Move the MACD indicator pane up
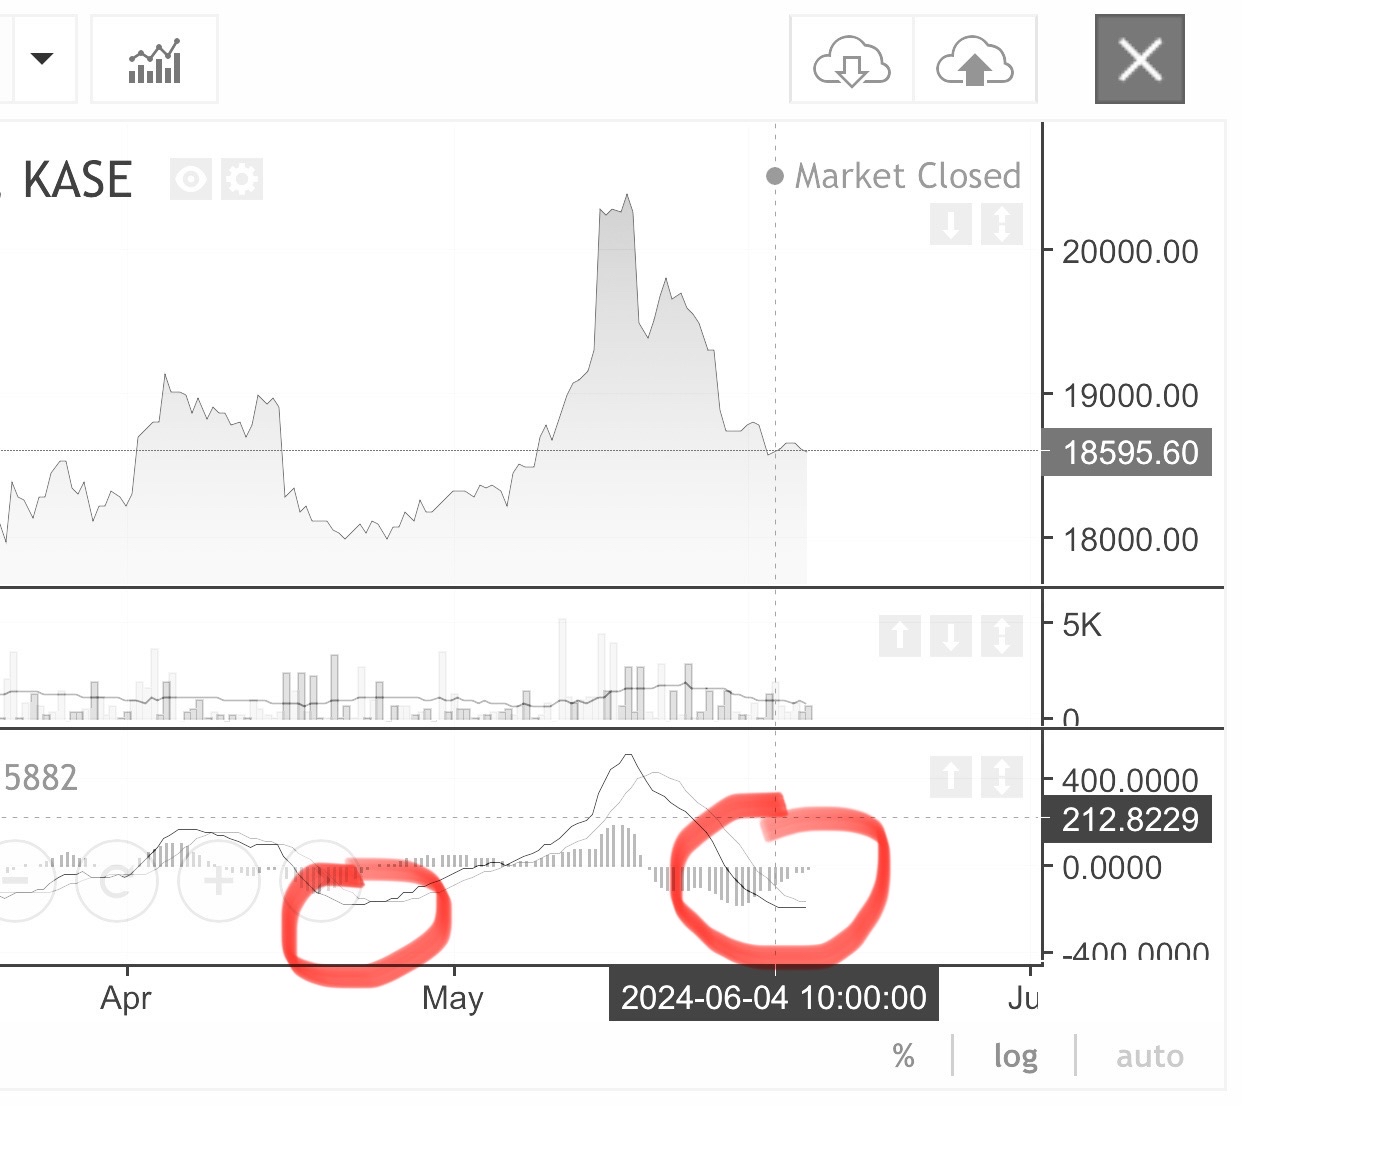The height and width of the screenshot is (1169, 1382). pyautogui.click(x=950, y=776)
